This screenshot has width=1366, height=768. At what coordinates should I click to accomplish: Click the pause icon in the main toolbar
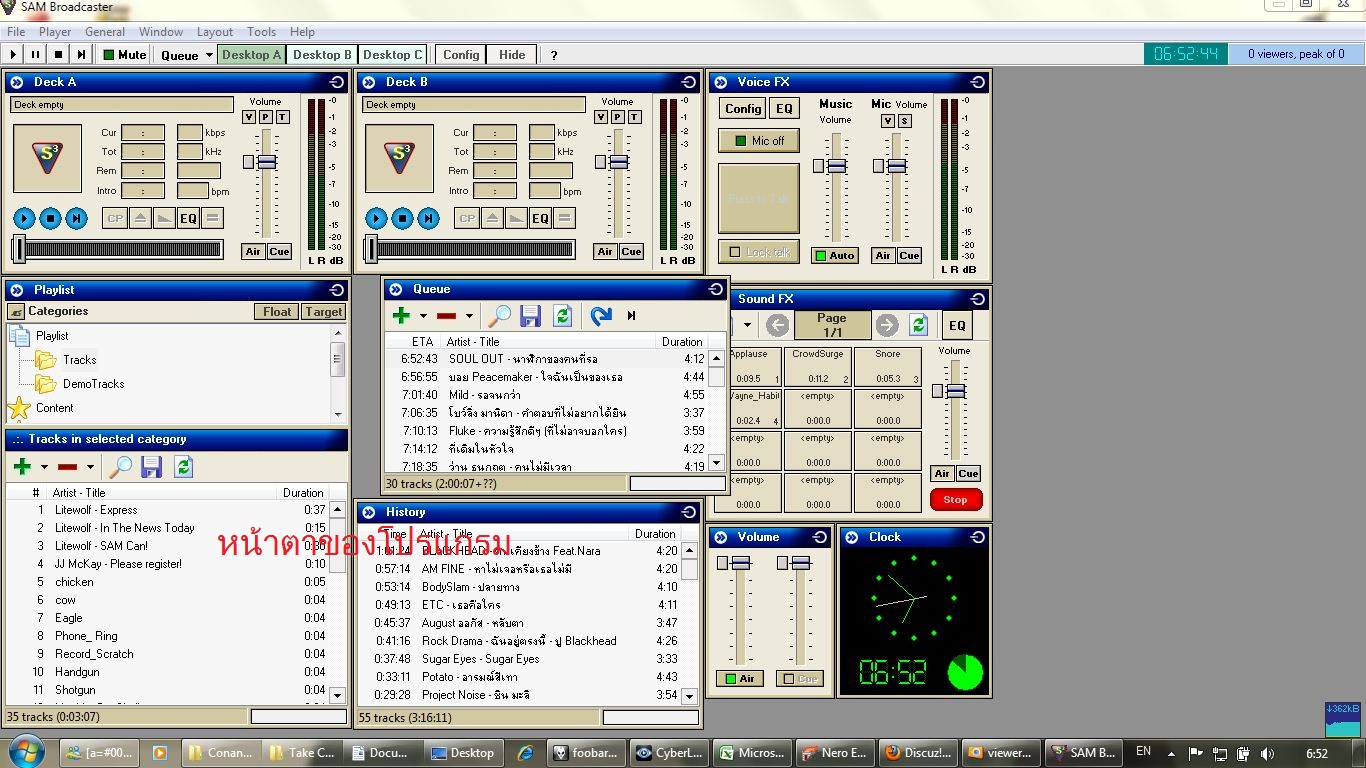click(x=35, y=55)
